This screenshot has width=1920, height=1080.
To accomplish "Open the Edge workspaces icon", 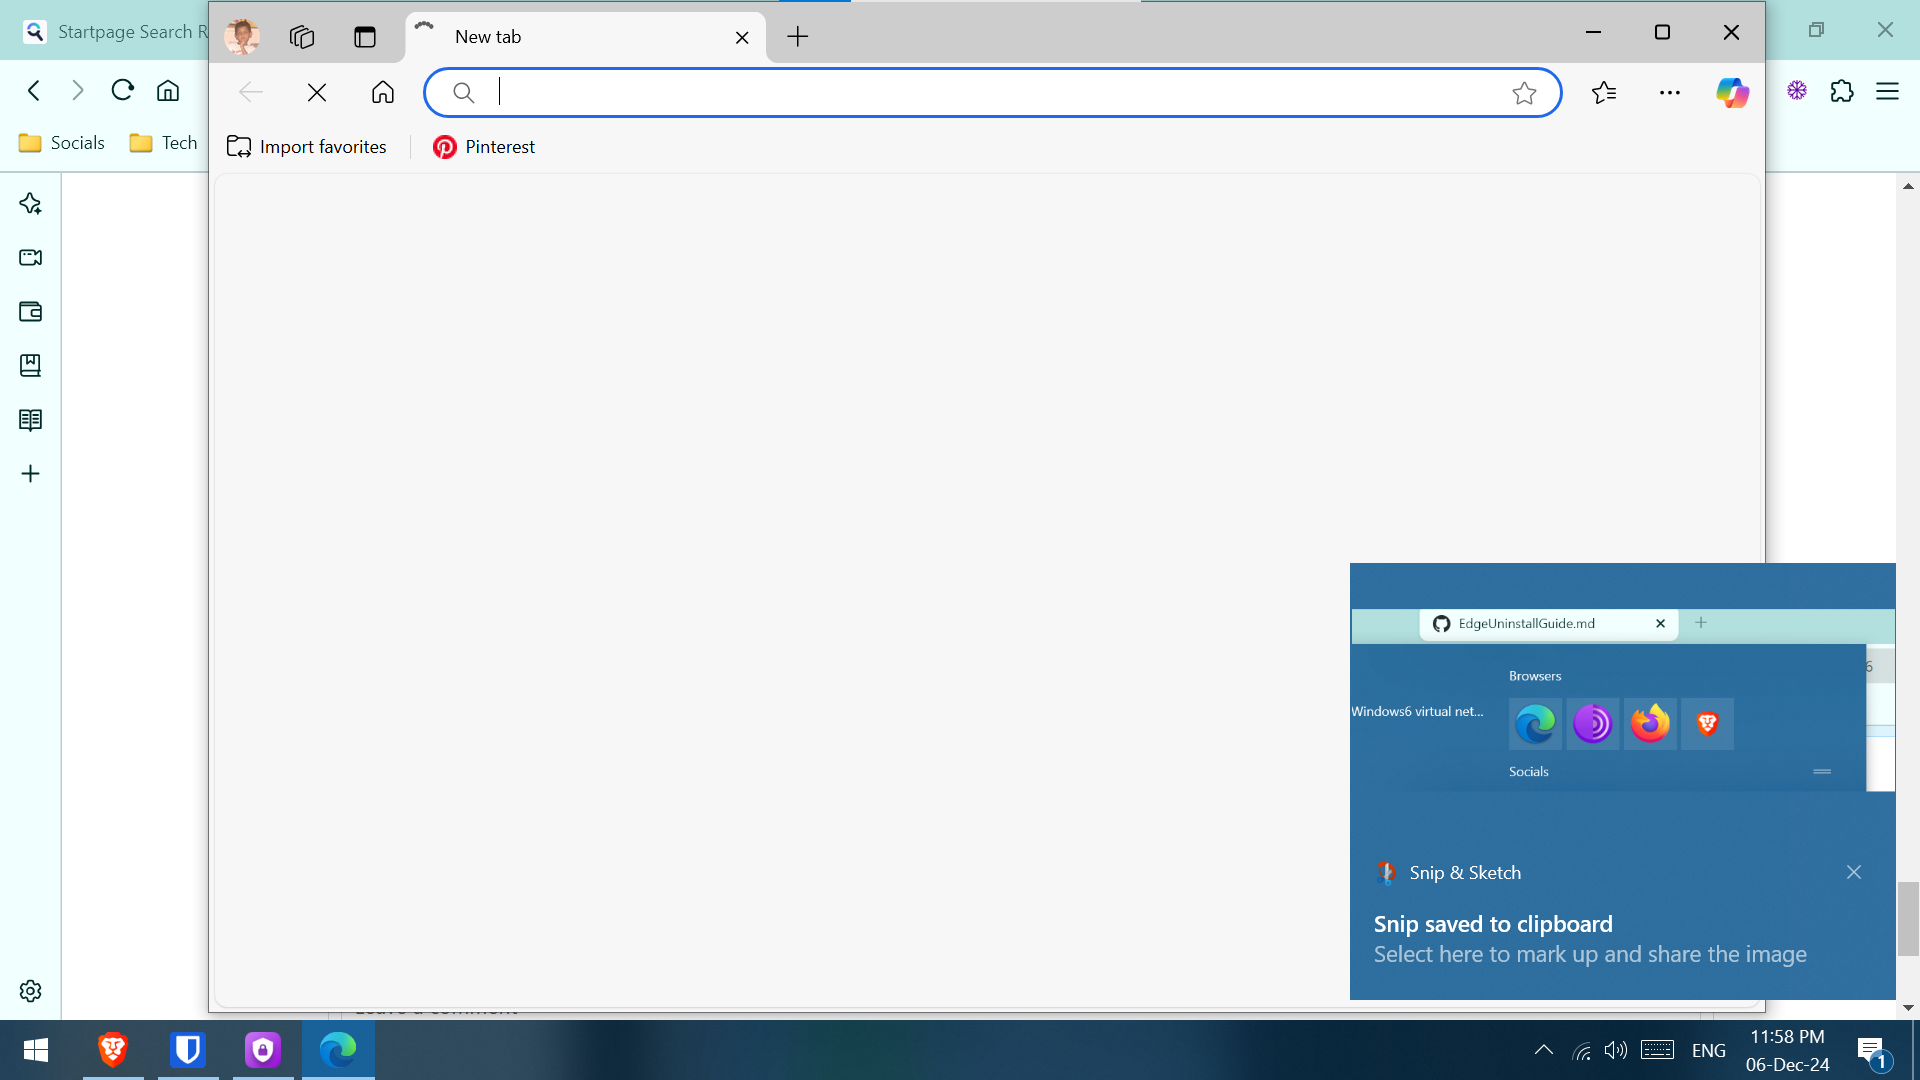I will tap(301, 37).
